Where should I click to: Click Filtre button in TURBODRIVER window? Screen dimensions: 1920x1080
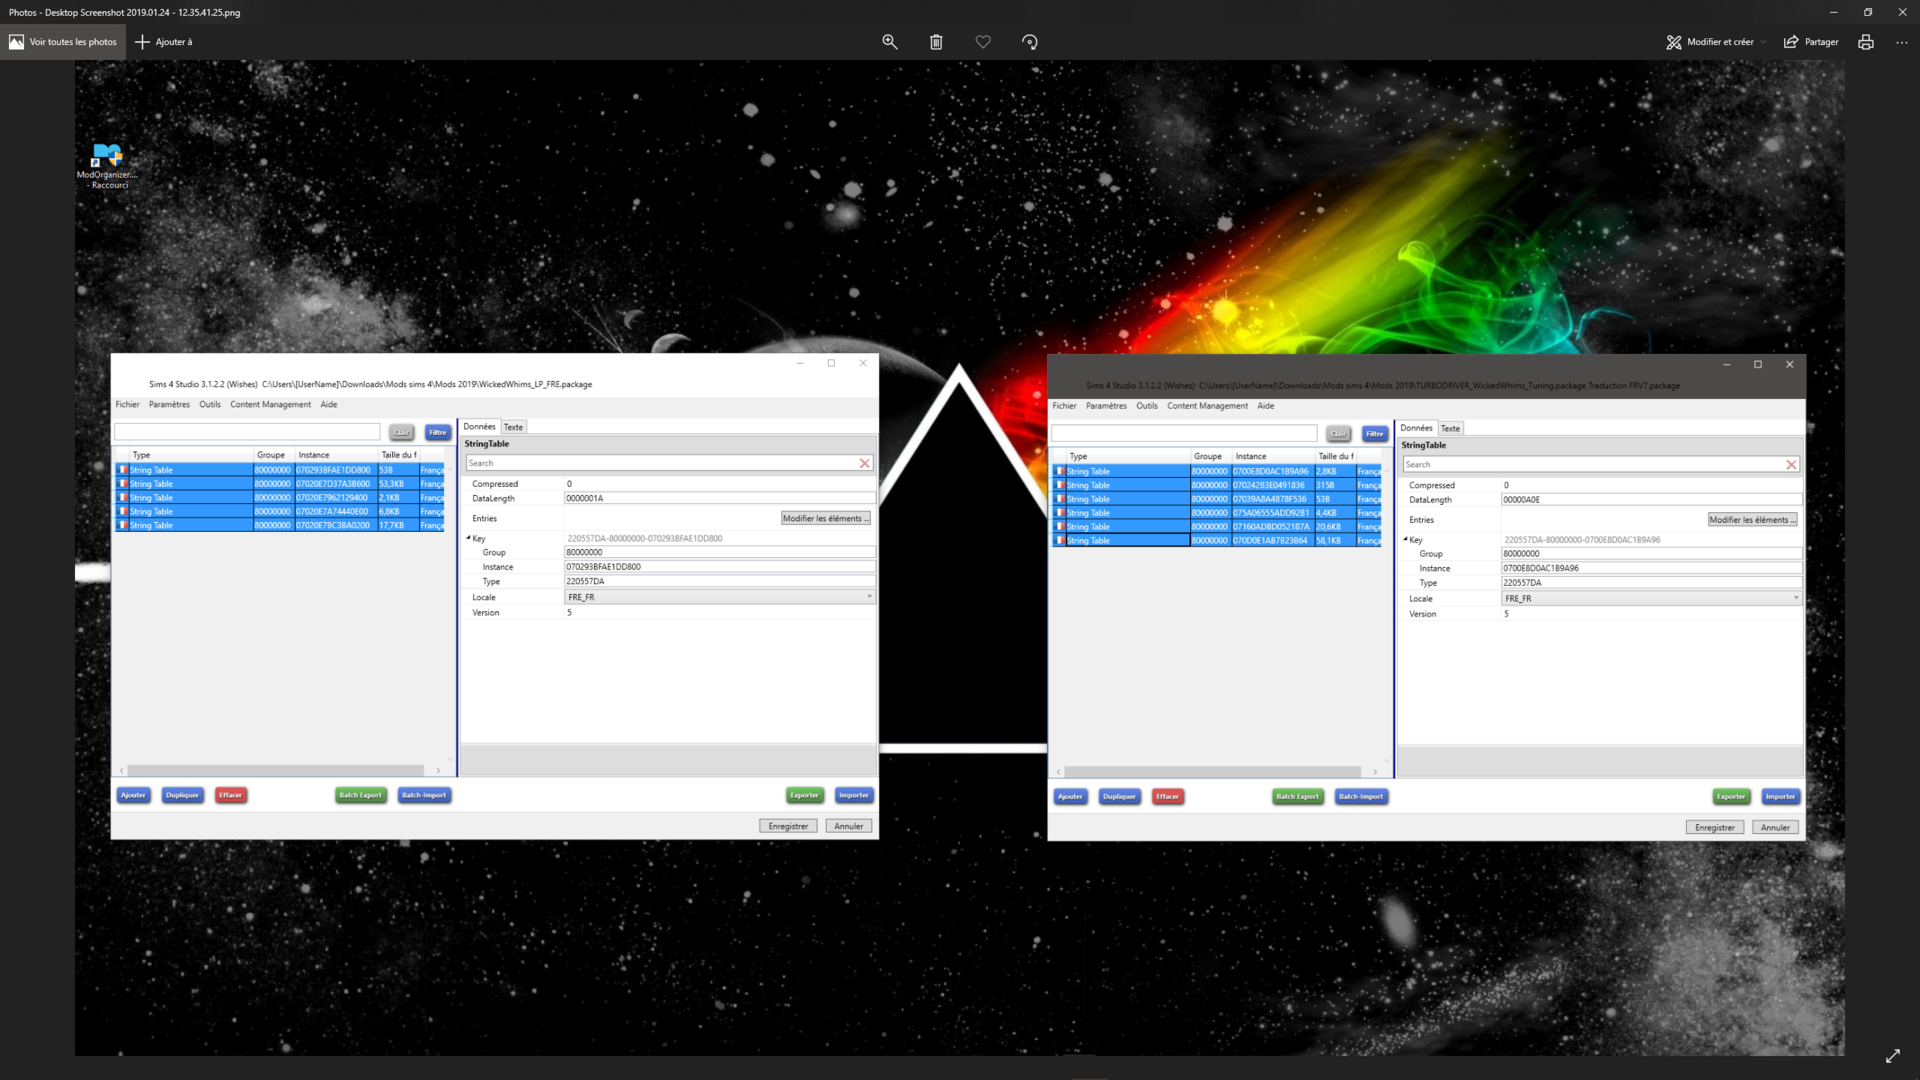click(1374, 434)
